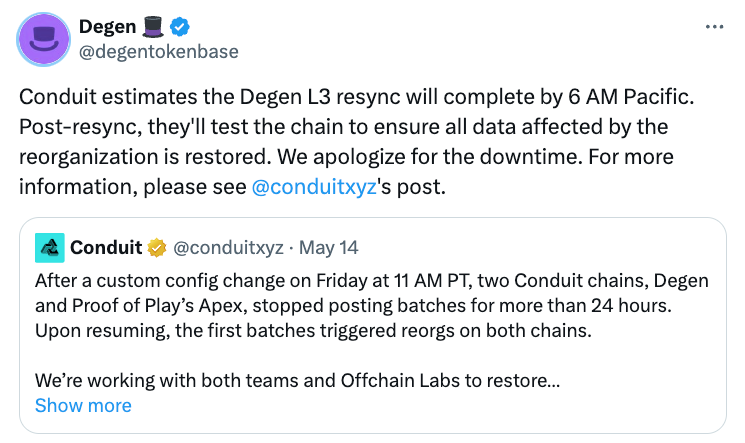This screenshot has height=443, width=745.
Task: Open the @degentokenbase handle
Action: (159, 51)
